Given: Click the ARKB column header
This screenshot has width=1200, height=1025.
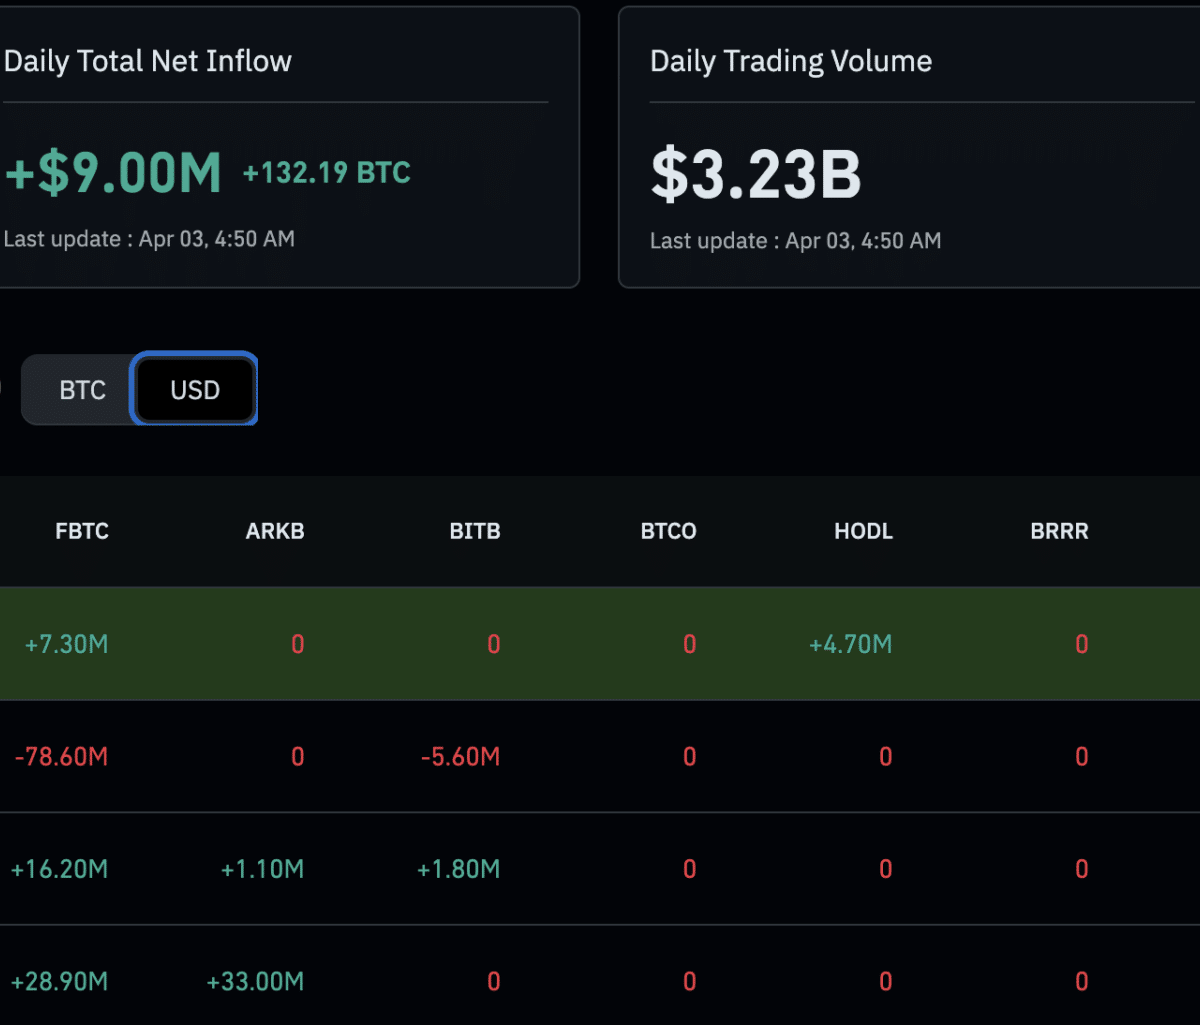Looking at the screenshot, I should click(x=275, y=531).
